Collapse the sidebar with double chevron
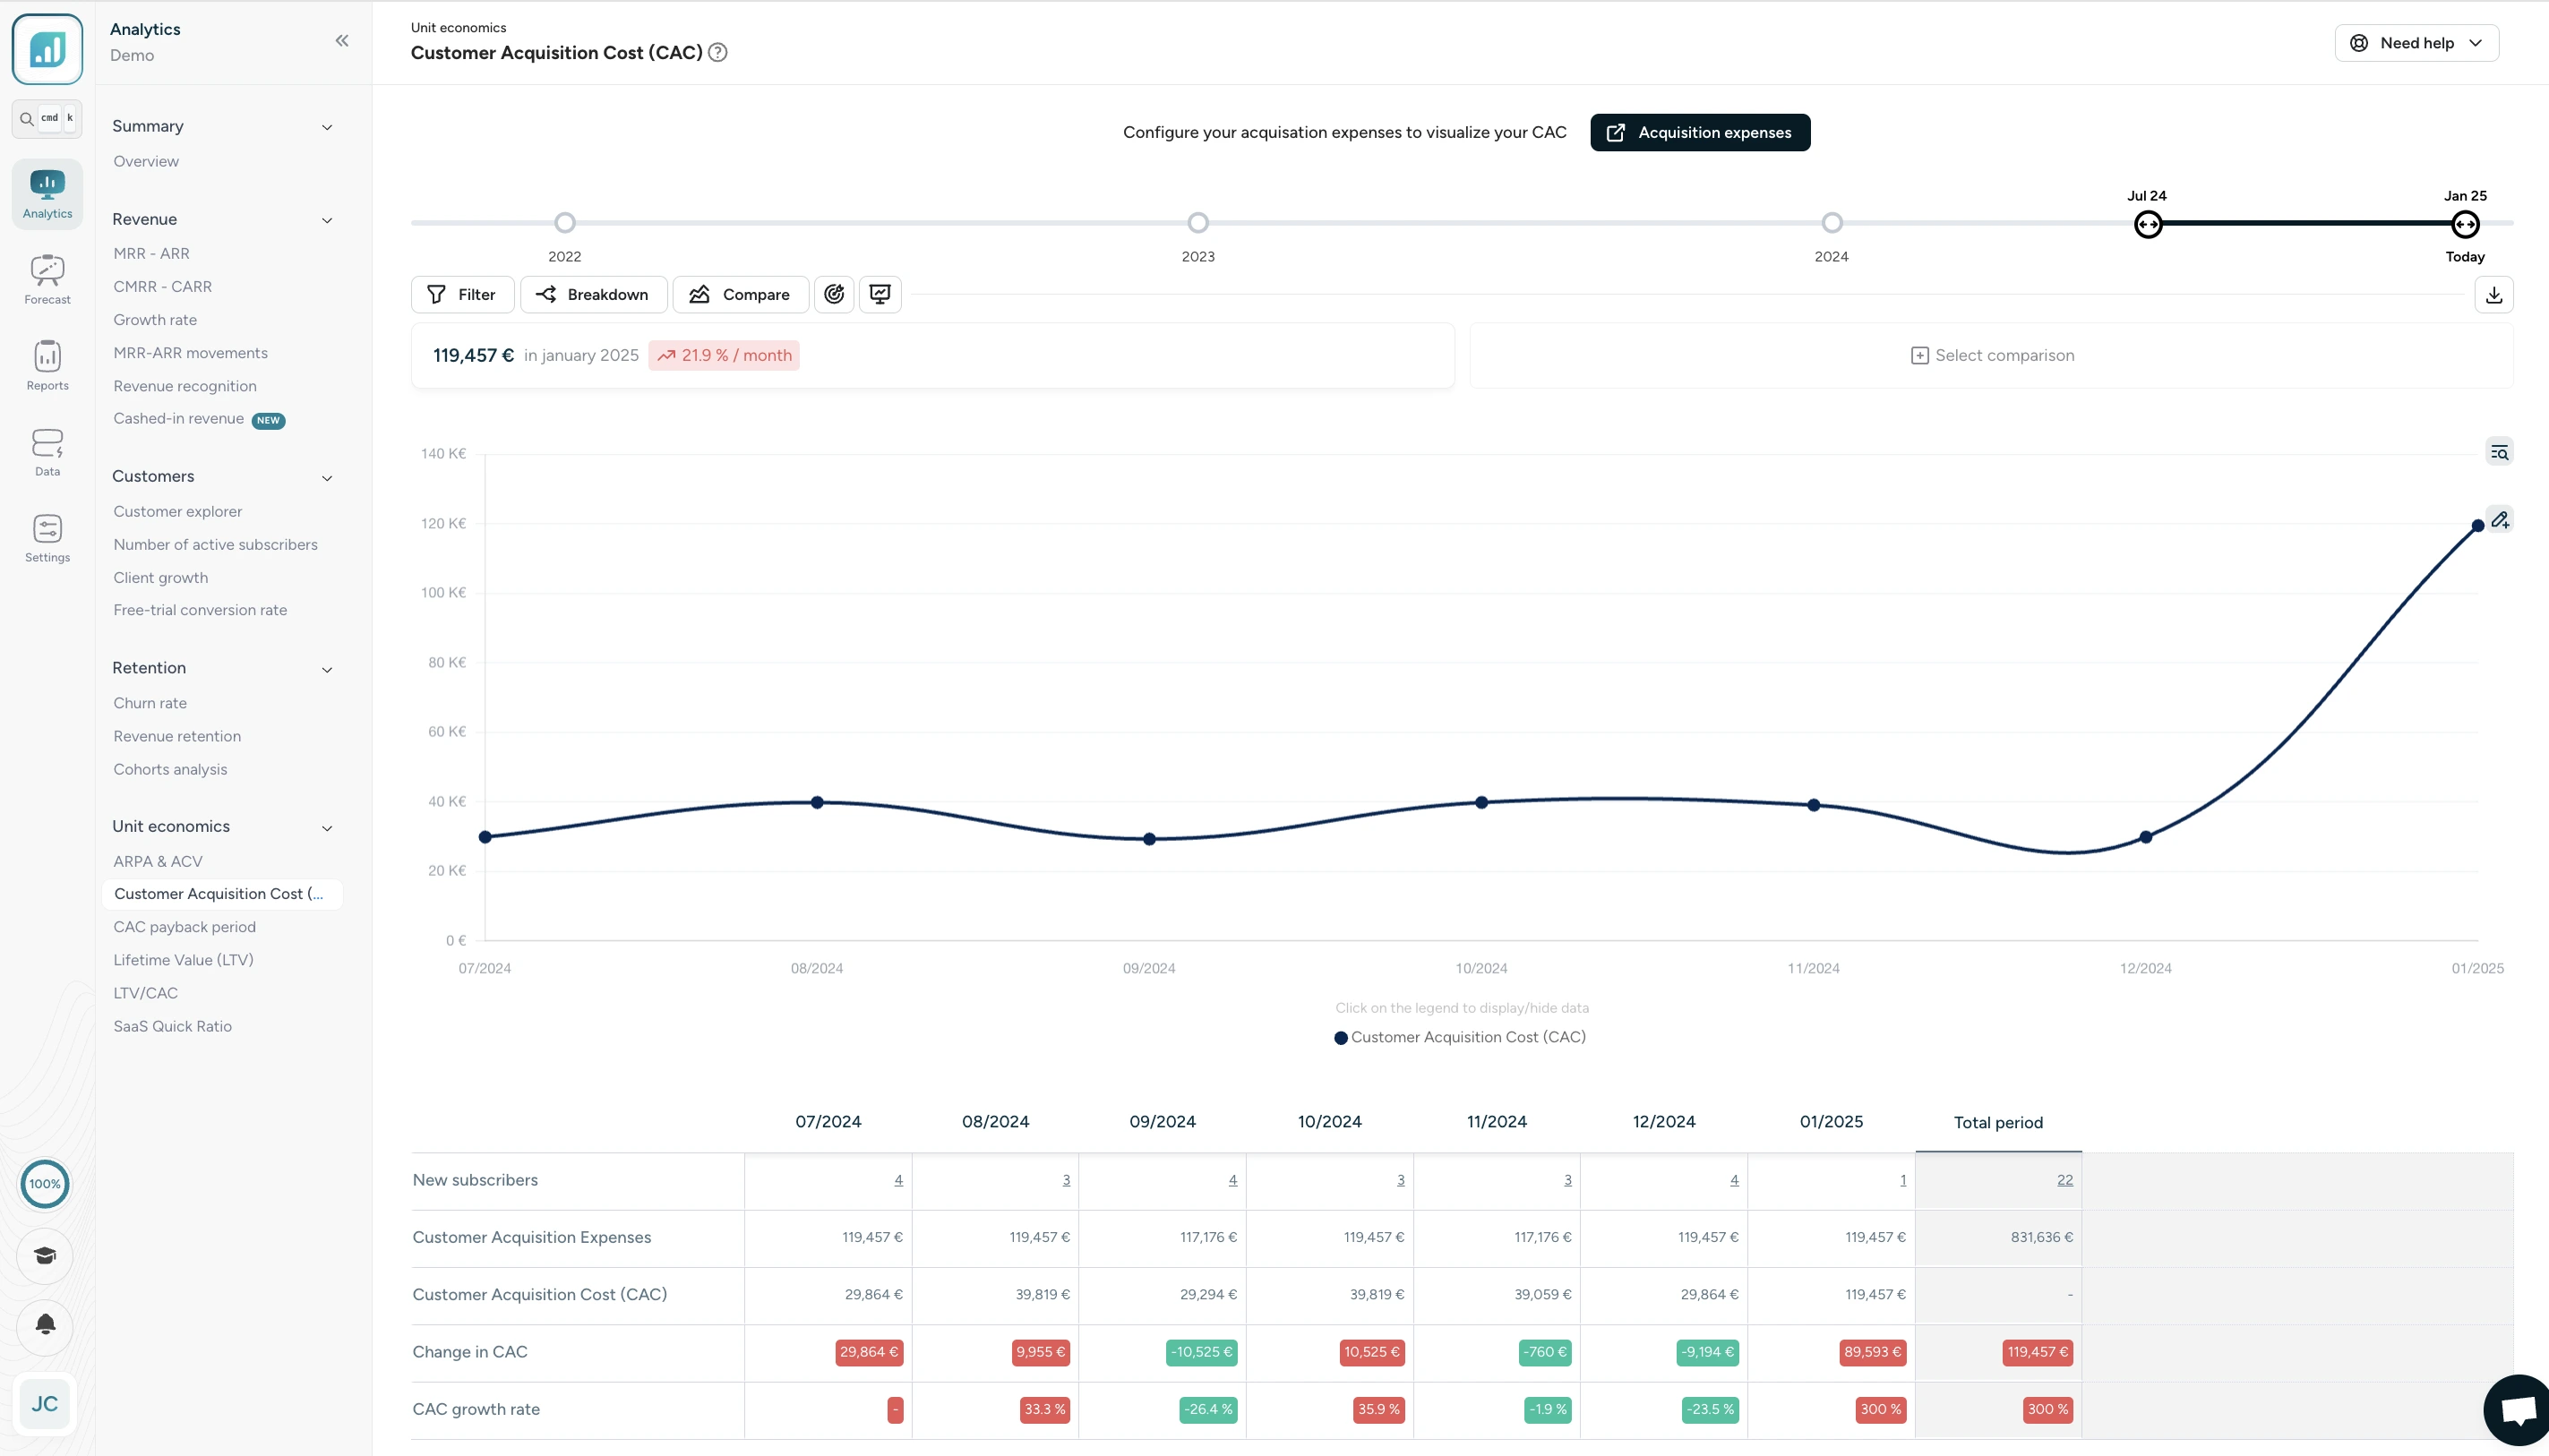 coord(342,41)
